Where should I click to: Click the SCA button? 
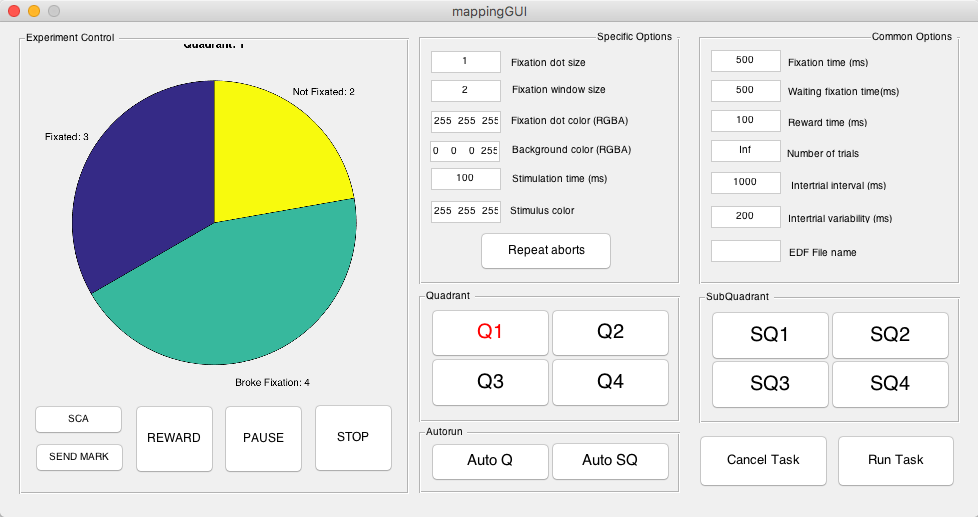[x=79, y=419]
